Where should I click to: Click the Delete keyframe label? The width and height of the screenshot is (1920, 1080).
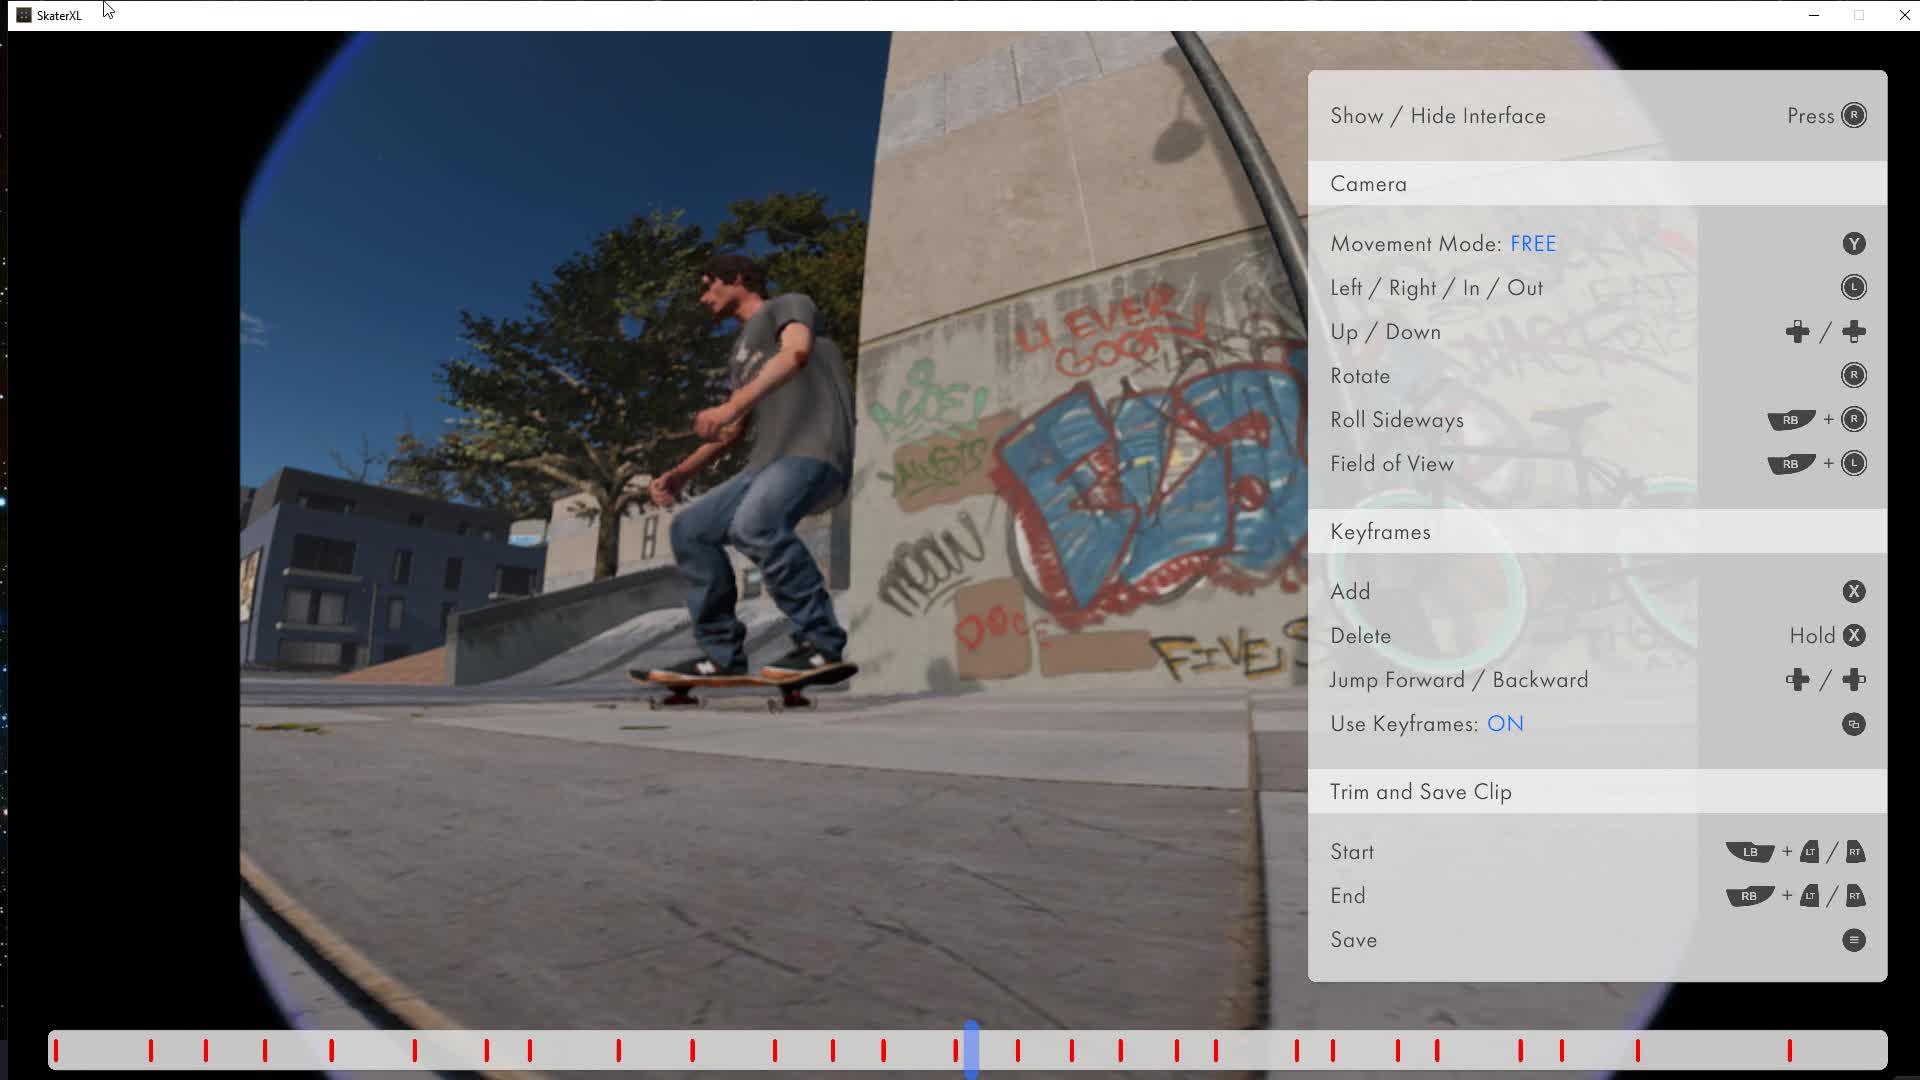1360,636
